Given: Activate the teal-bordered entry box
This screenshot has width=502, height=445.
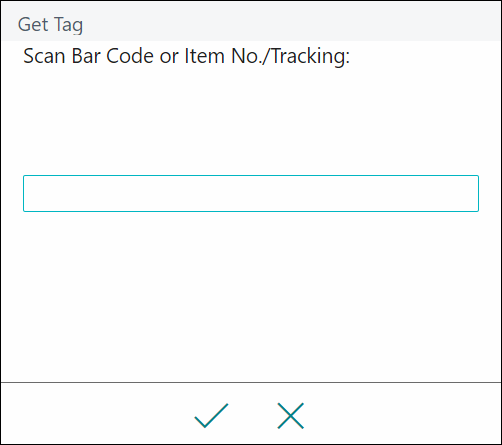Looking at the screenshot, I should (251, 193).
